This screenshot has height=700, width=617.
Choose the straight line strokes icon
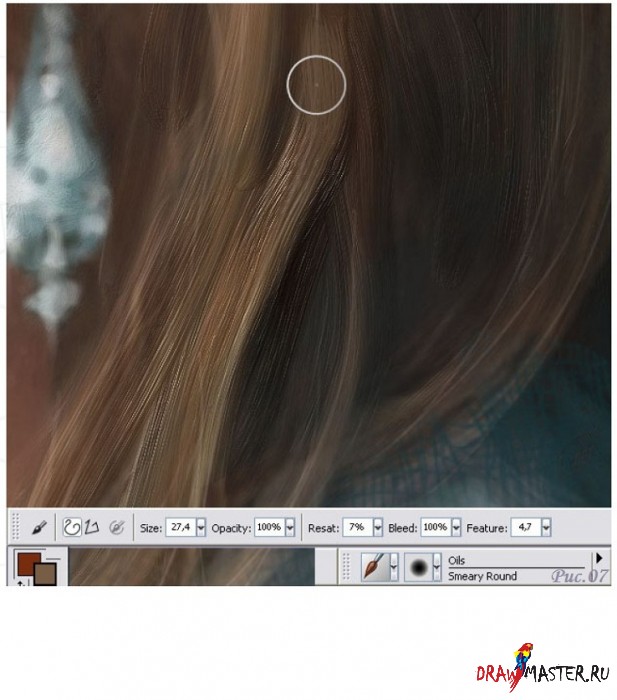tap(89, 527)
